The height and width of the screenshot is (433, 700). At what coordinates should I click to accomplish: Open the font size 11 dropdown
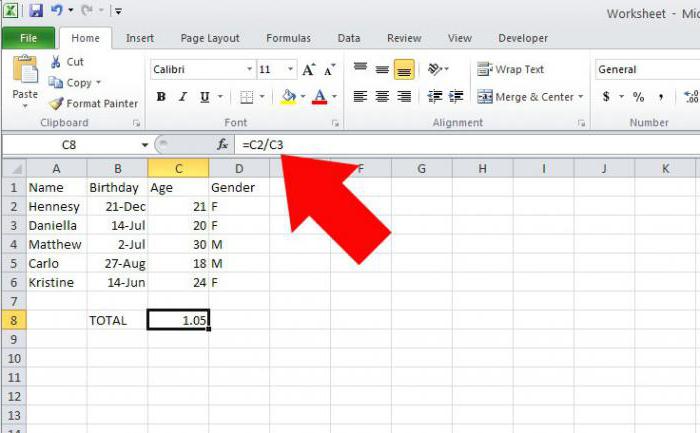pyautogui.click(x=290, y=69)
